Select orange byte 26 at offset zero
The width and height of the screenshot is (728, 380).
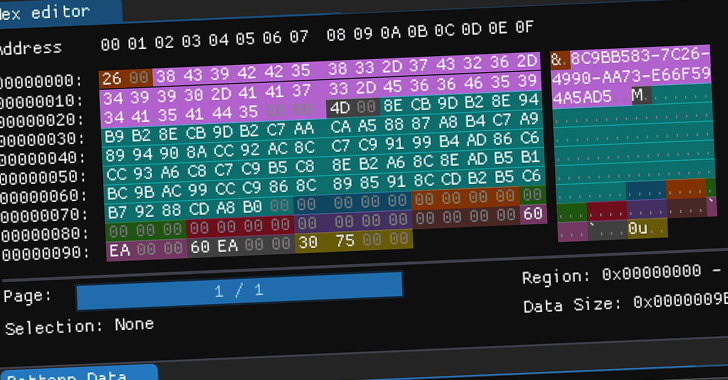[112, 79]
